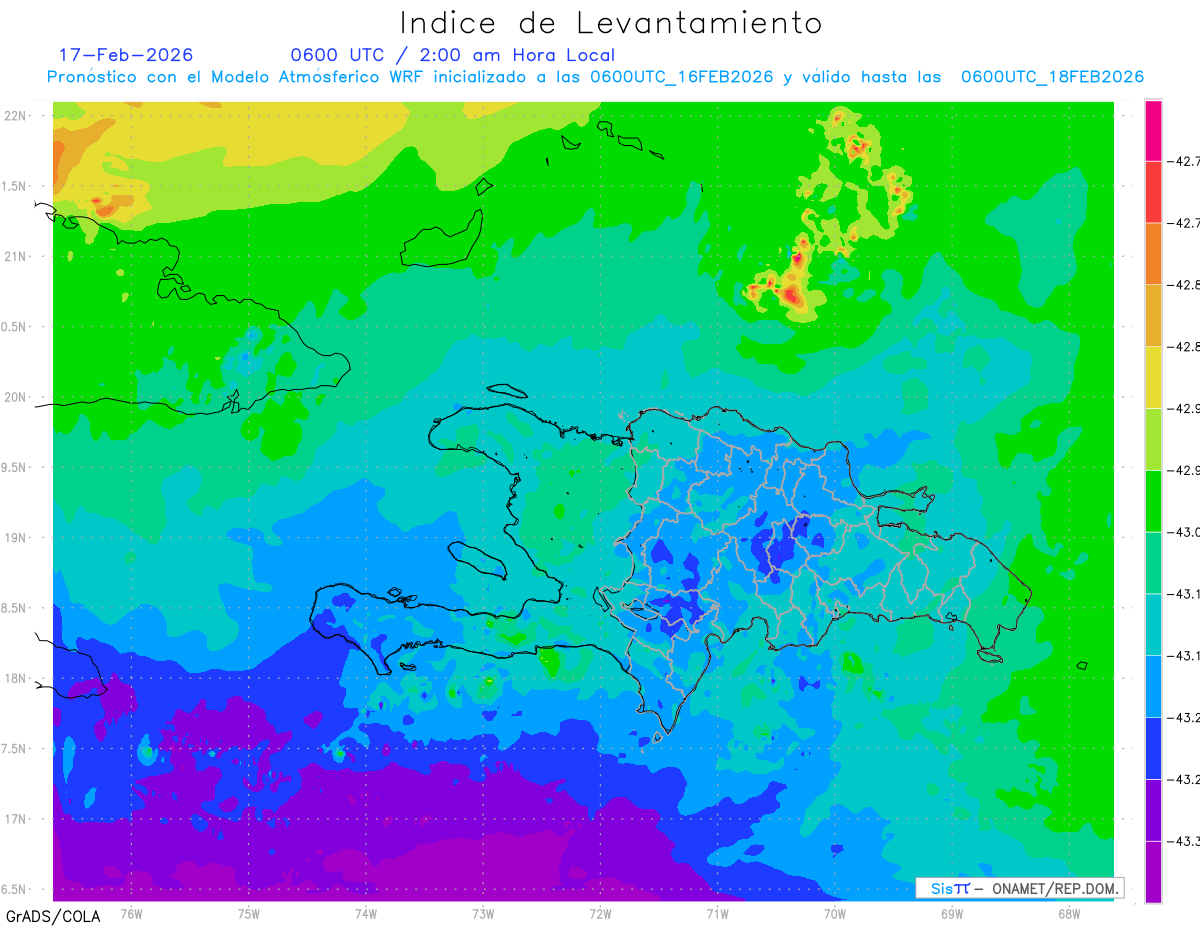This screenshot has height=927, width=1200.
Task: Pick the red swatch in the color bar
Action: pos(1153,191)
